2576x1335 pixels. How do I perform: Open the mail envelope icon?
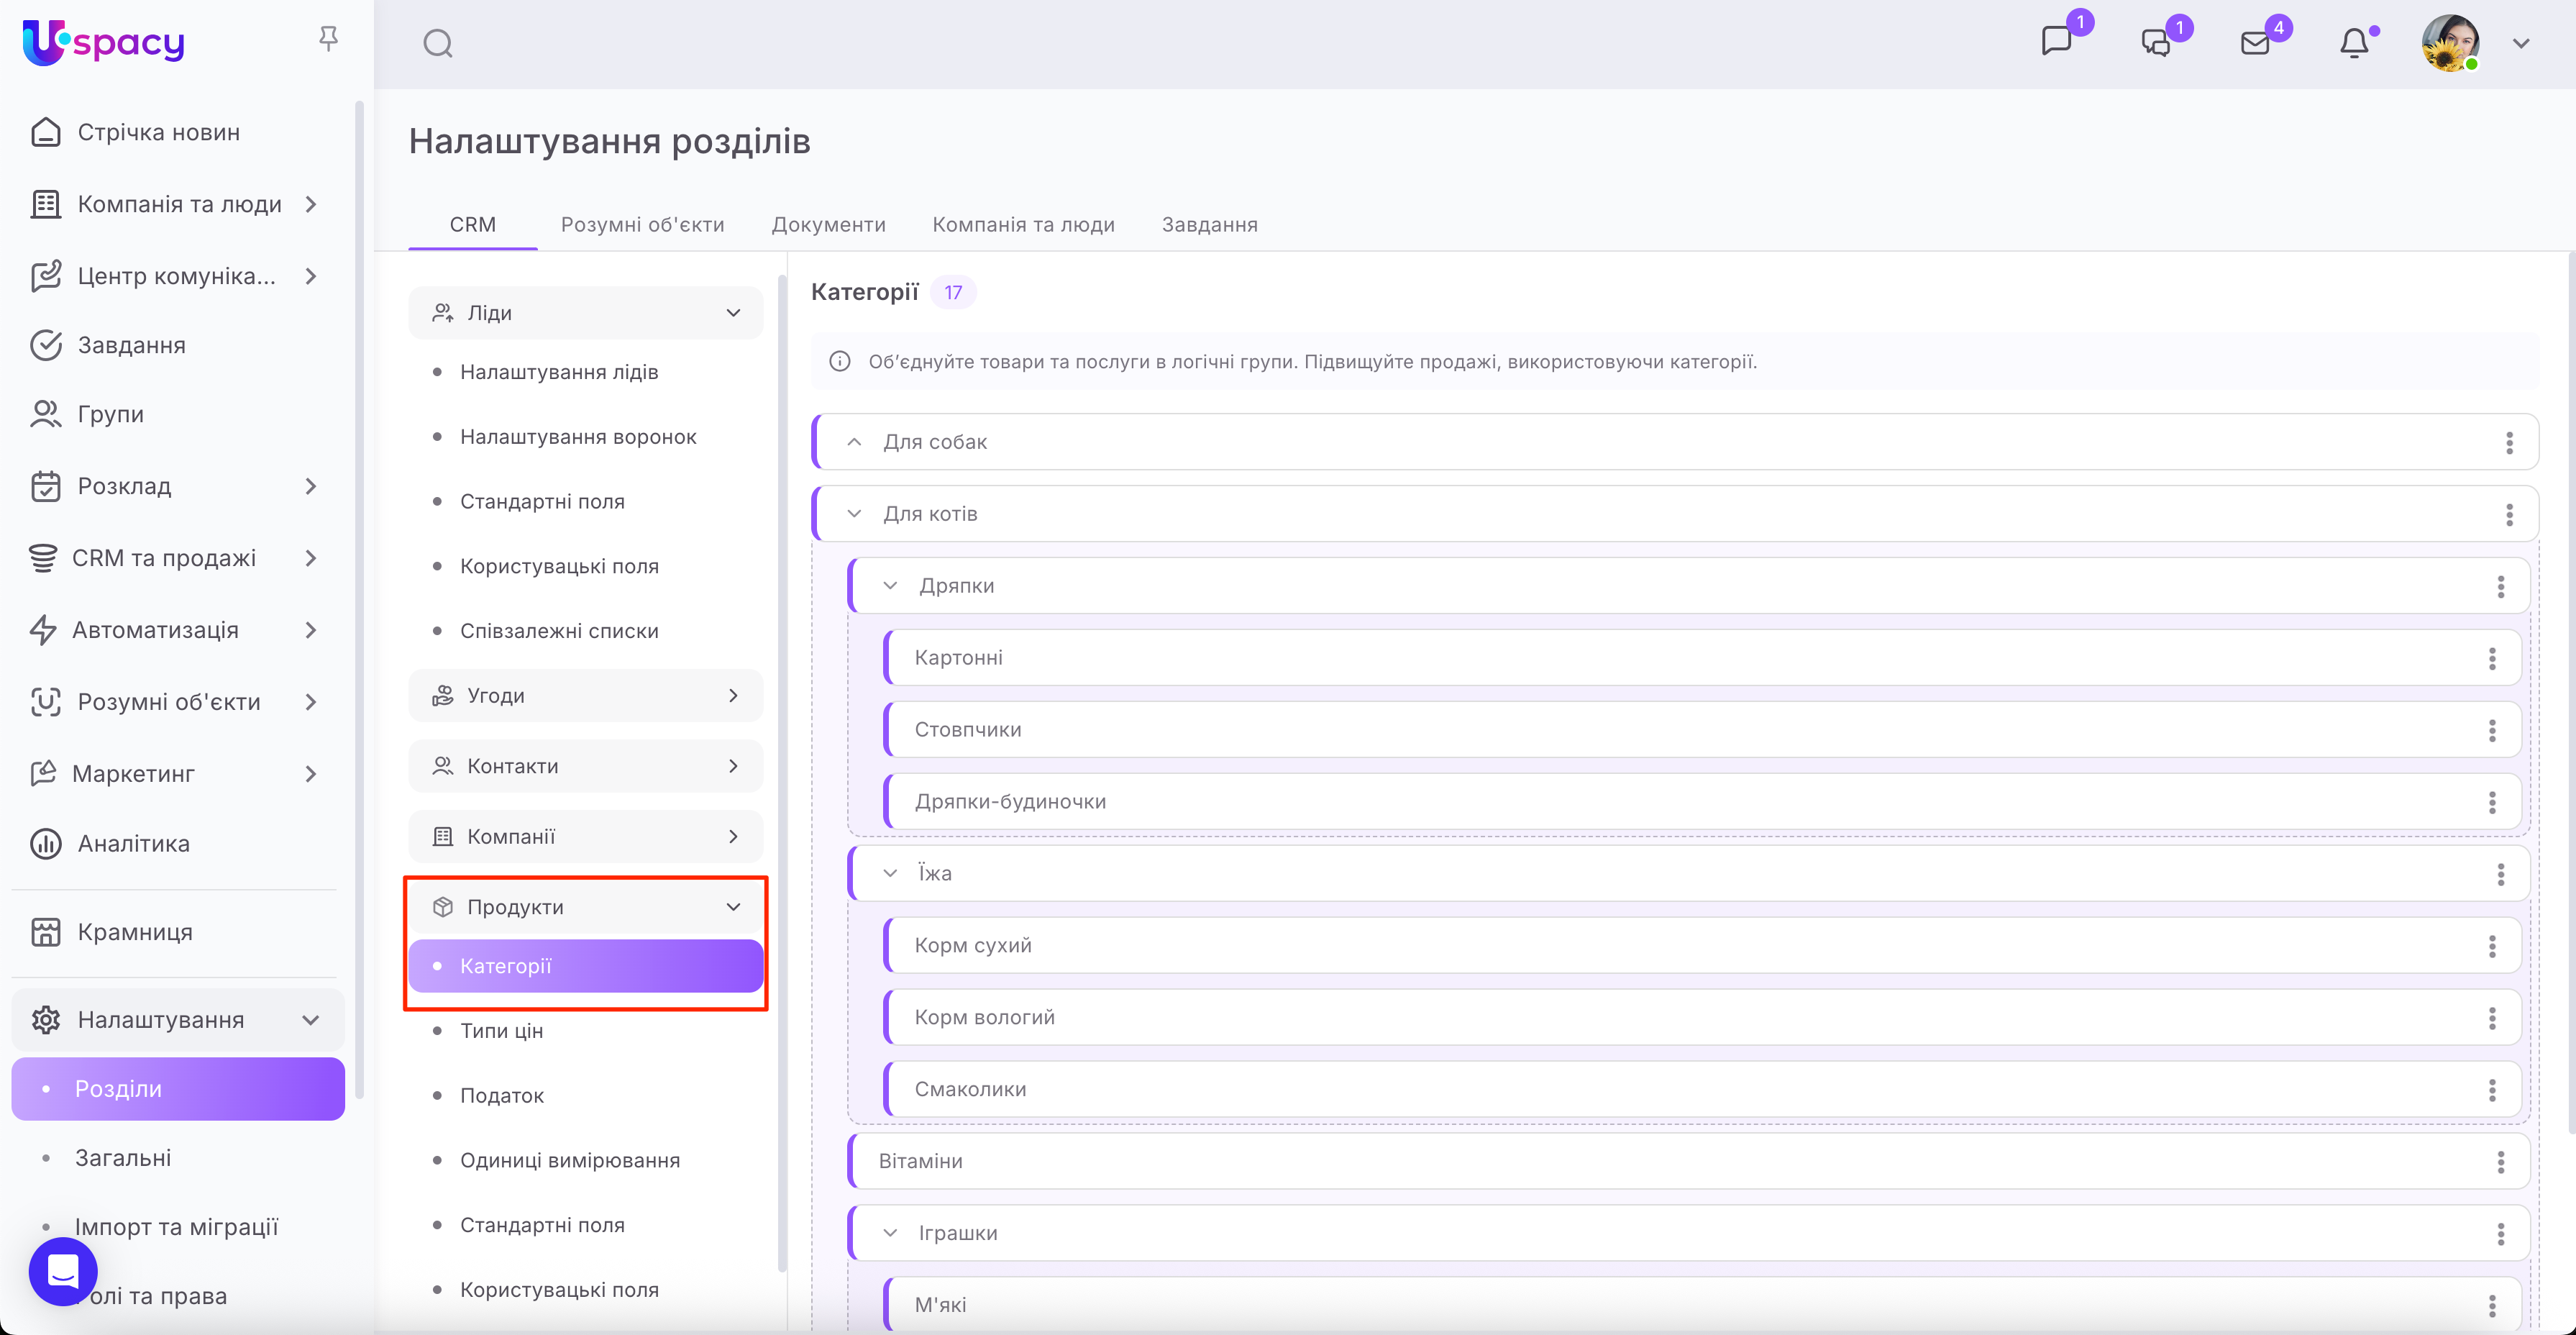tap(2255, 44)
